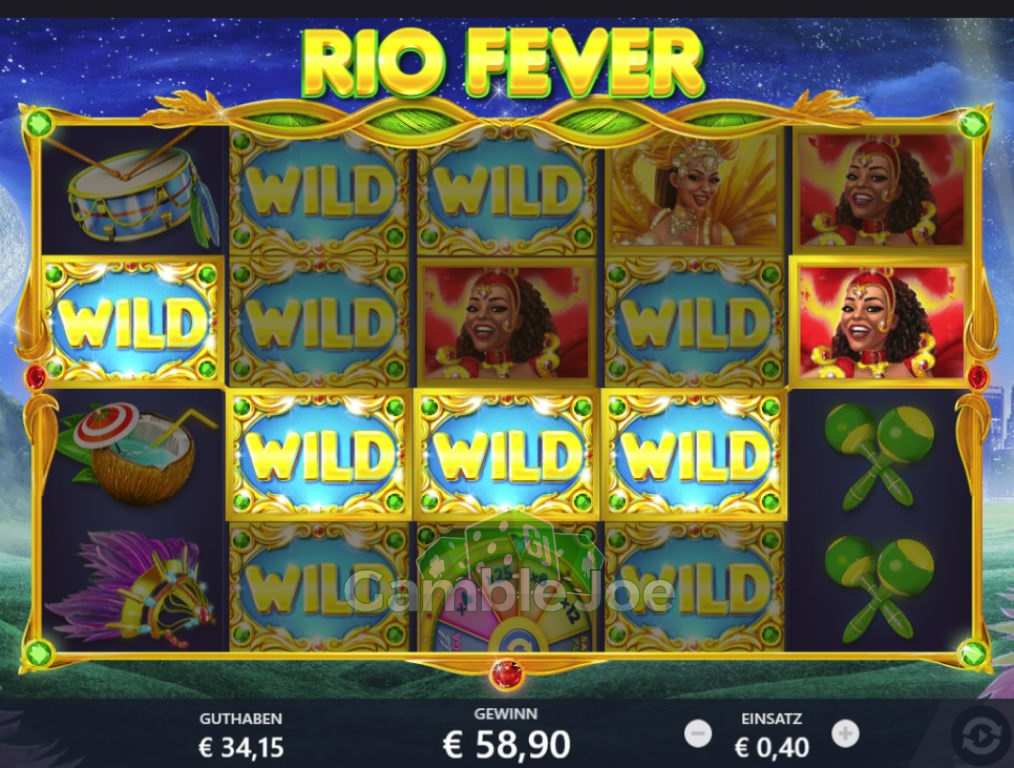Click the bonus wheel symbol on middle reel

506,586
